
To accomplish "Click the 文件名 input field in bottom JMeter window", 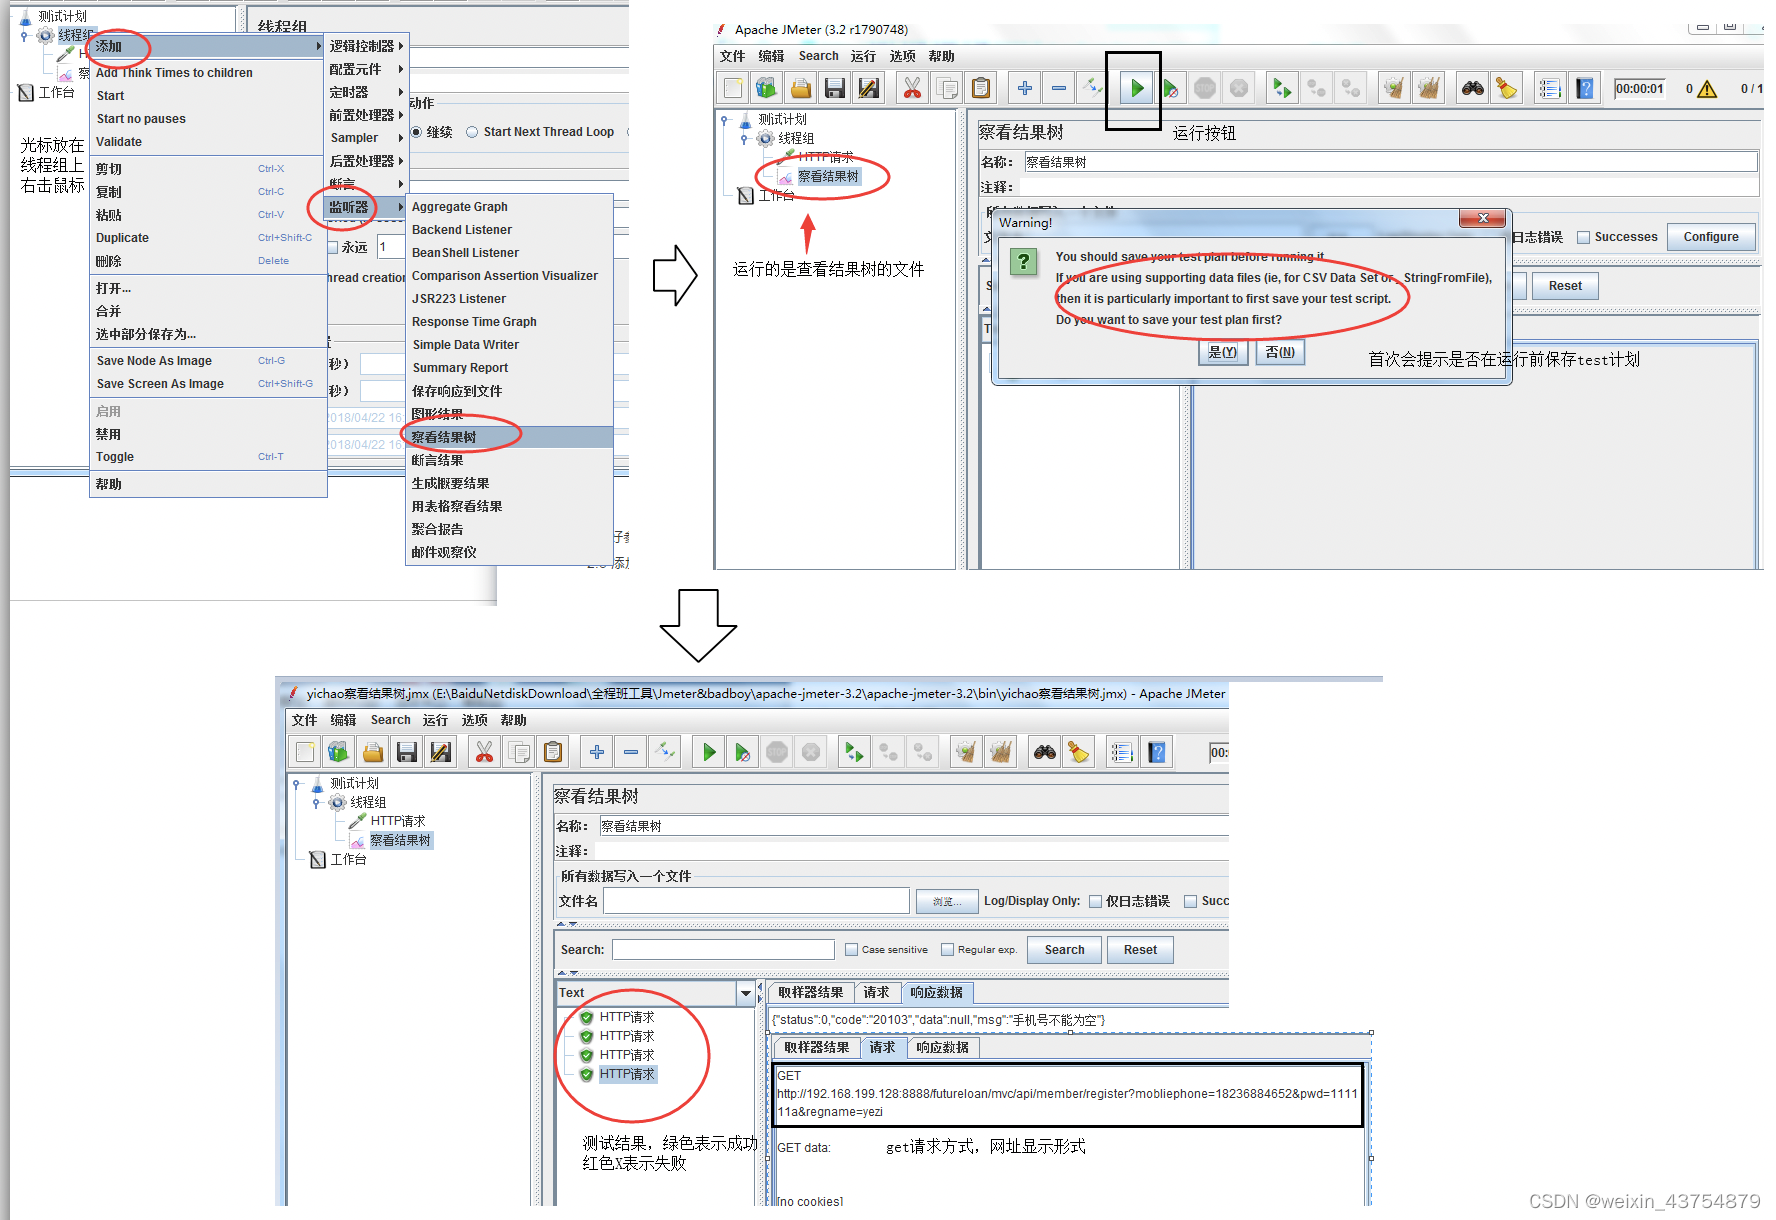I will (x=756, y=901).
